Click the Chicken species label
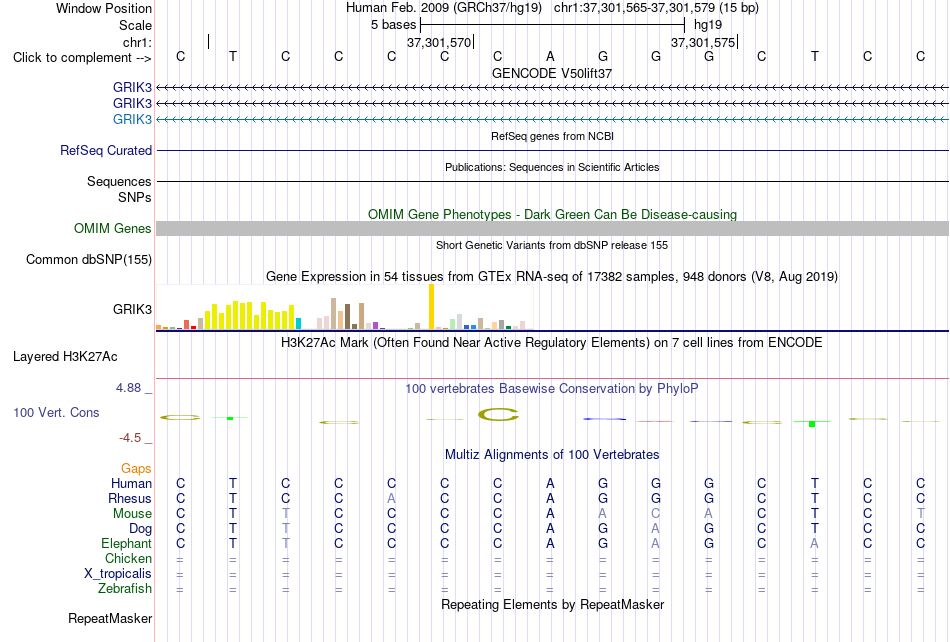 tap(128, 558)
